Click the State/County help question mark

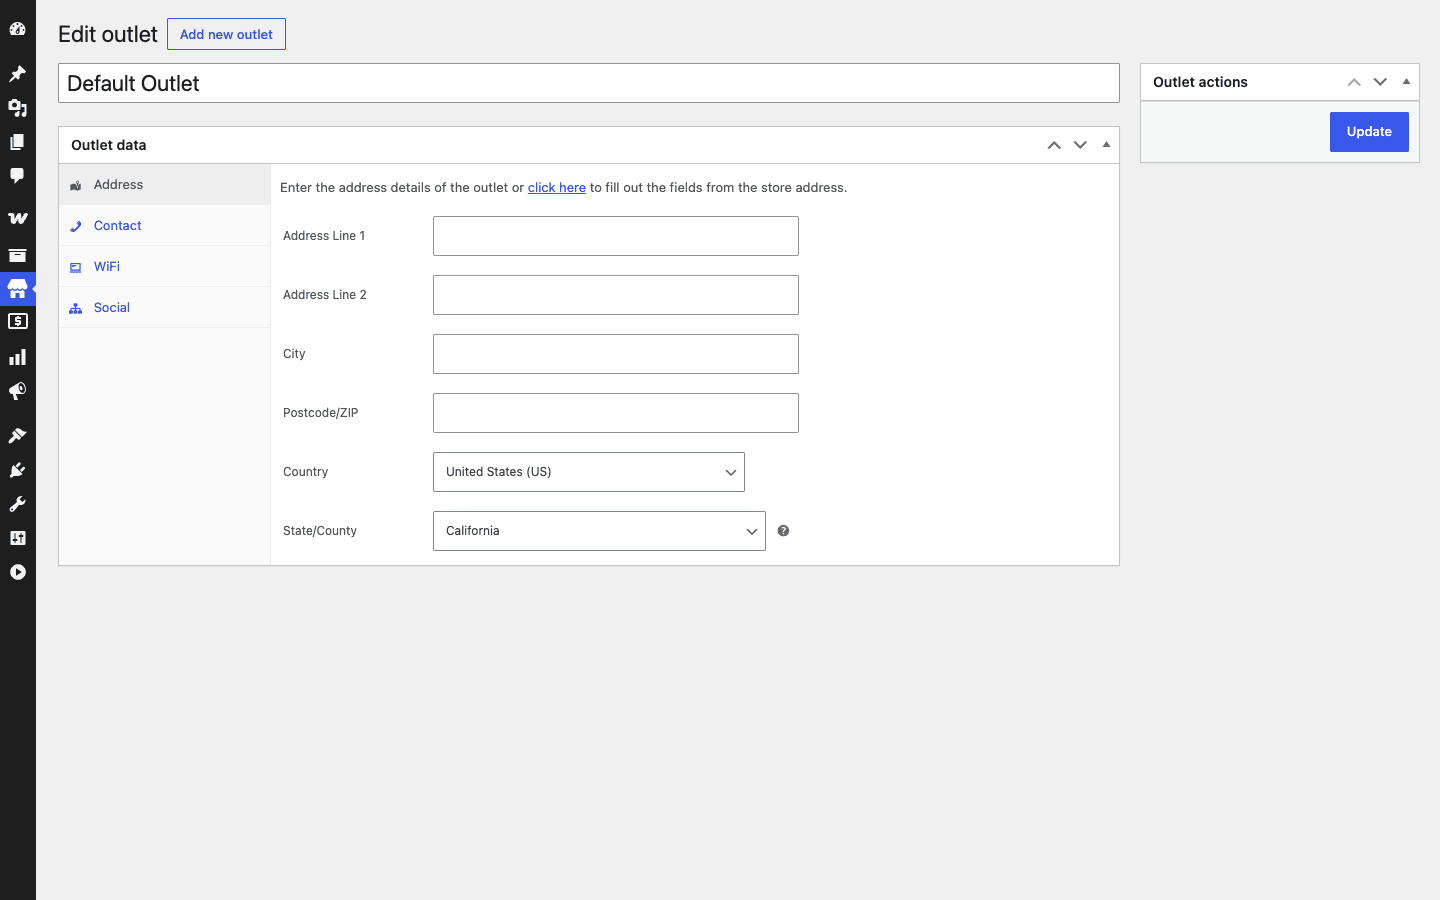[783, 531]
